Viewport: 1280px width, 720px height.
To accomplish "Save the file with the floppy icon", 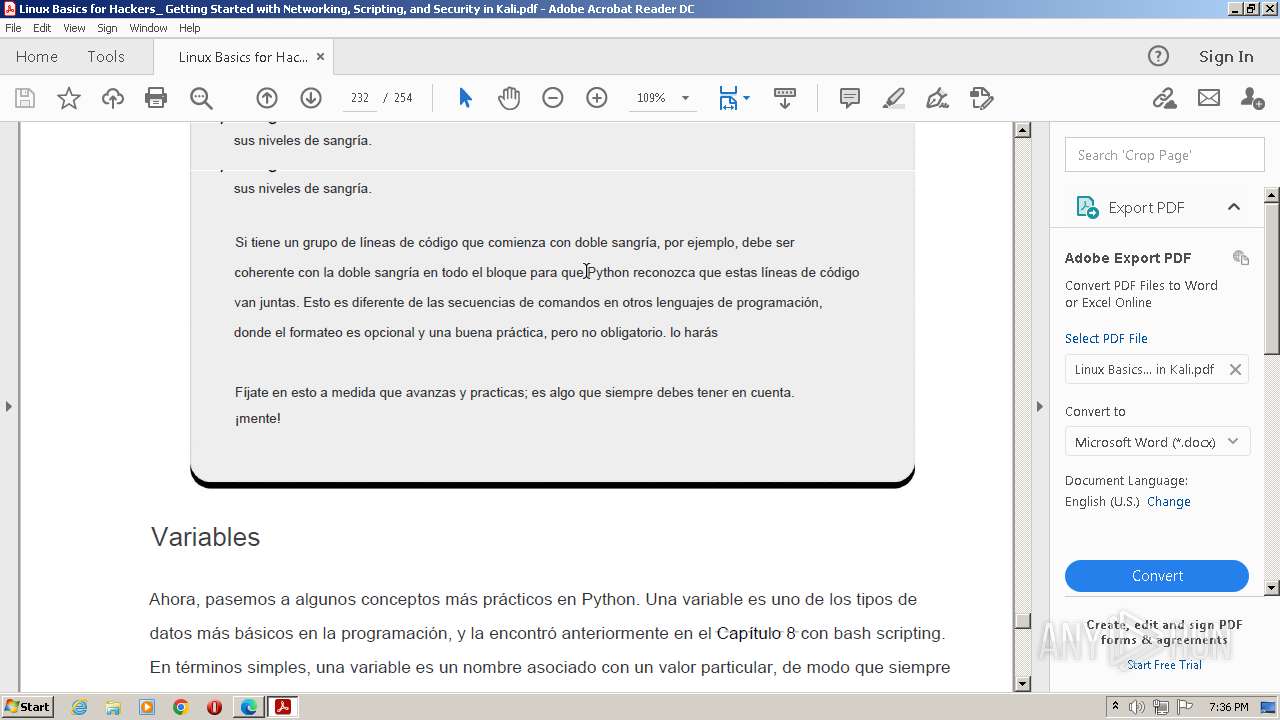I will pos(25,98).
